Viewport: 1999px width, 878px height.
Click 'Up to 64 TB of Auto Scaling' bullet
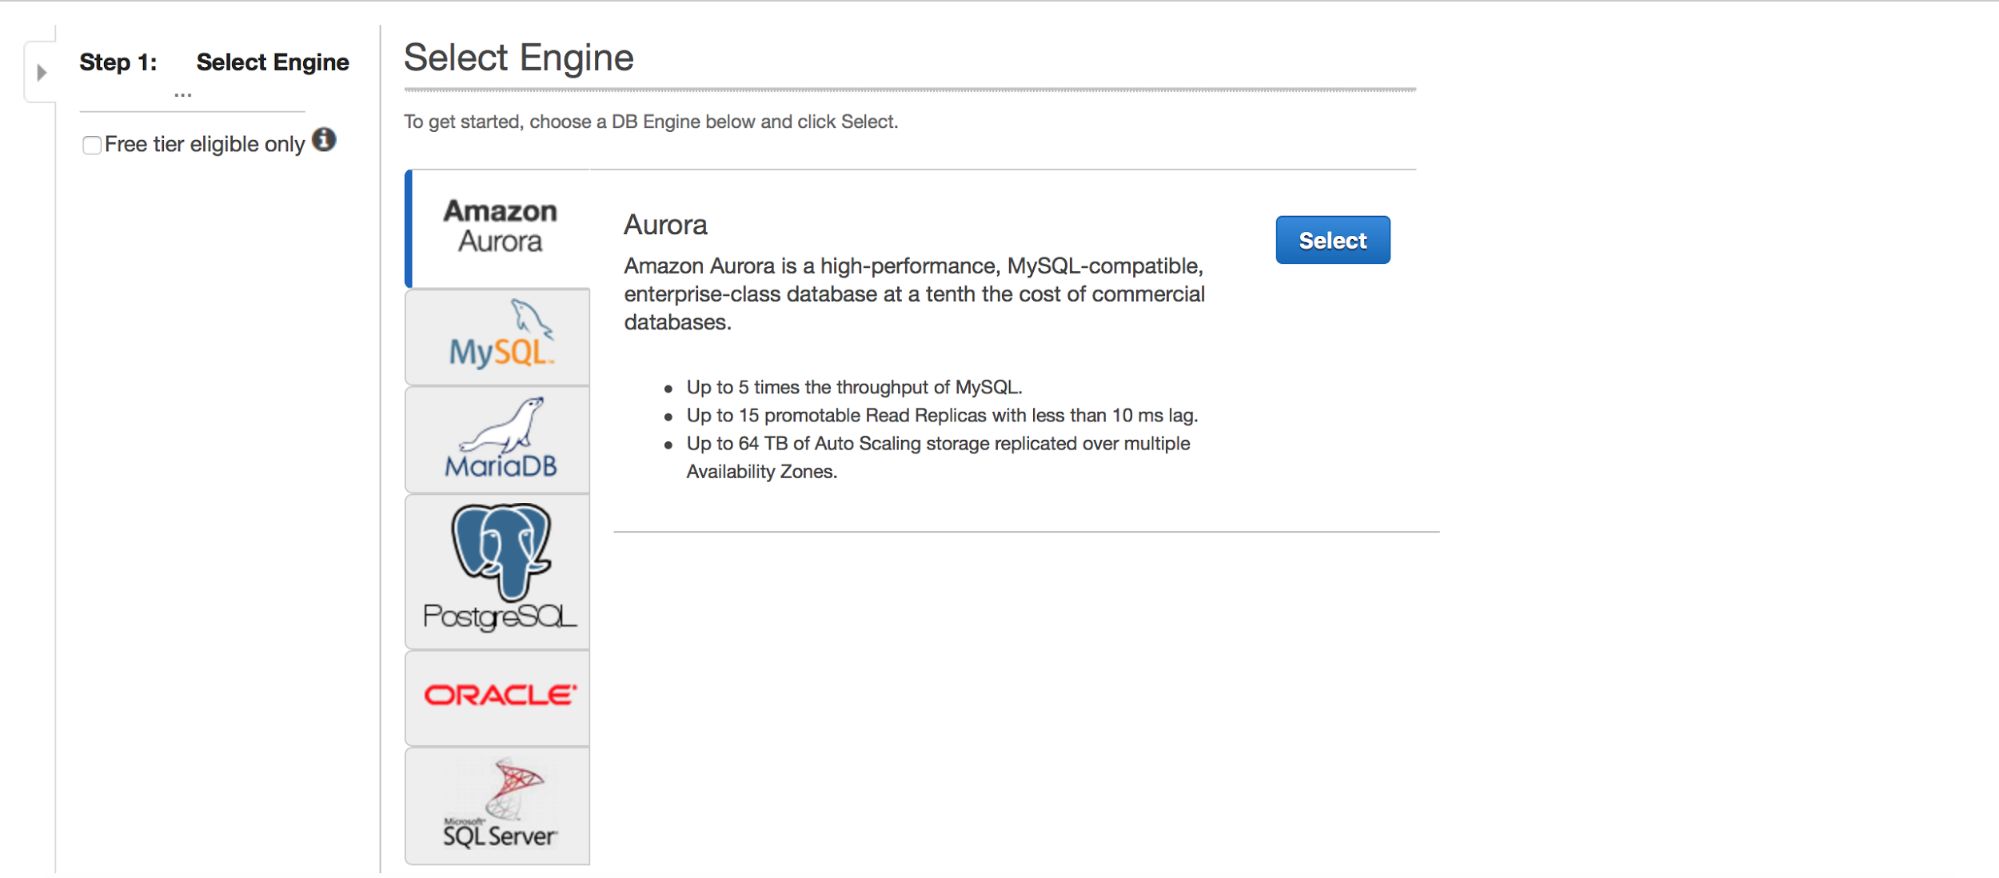point(938,457)
